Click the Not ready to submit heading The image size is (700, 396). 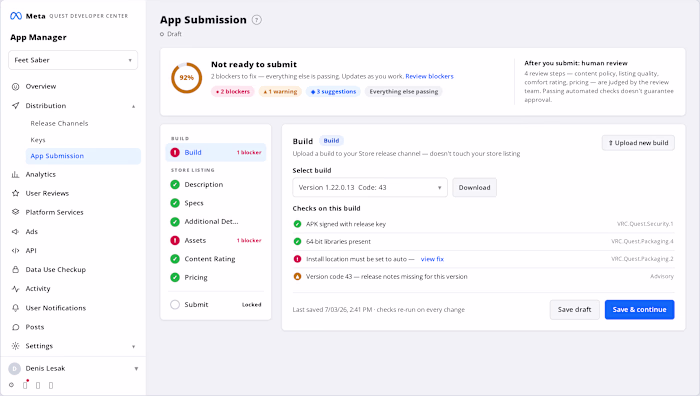coord(254,64)
